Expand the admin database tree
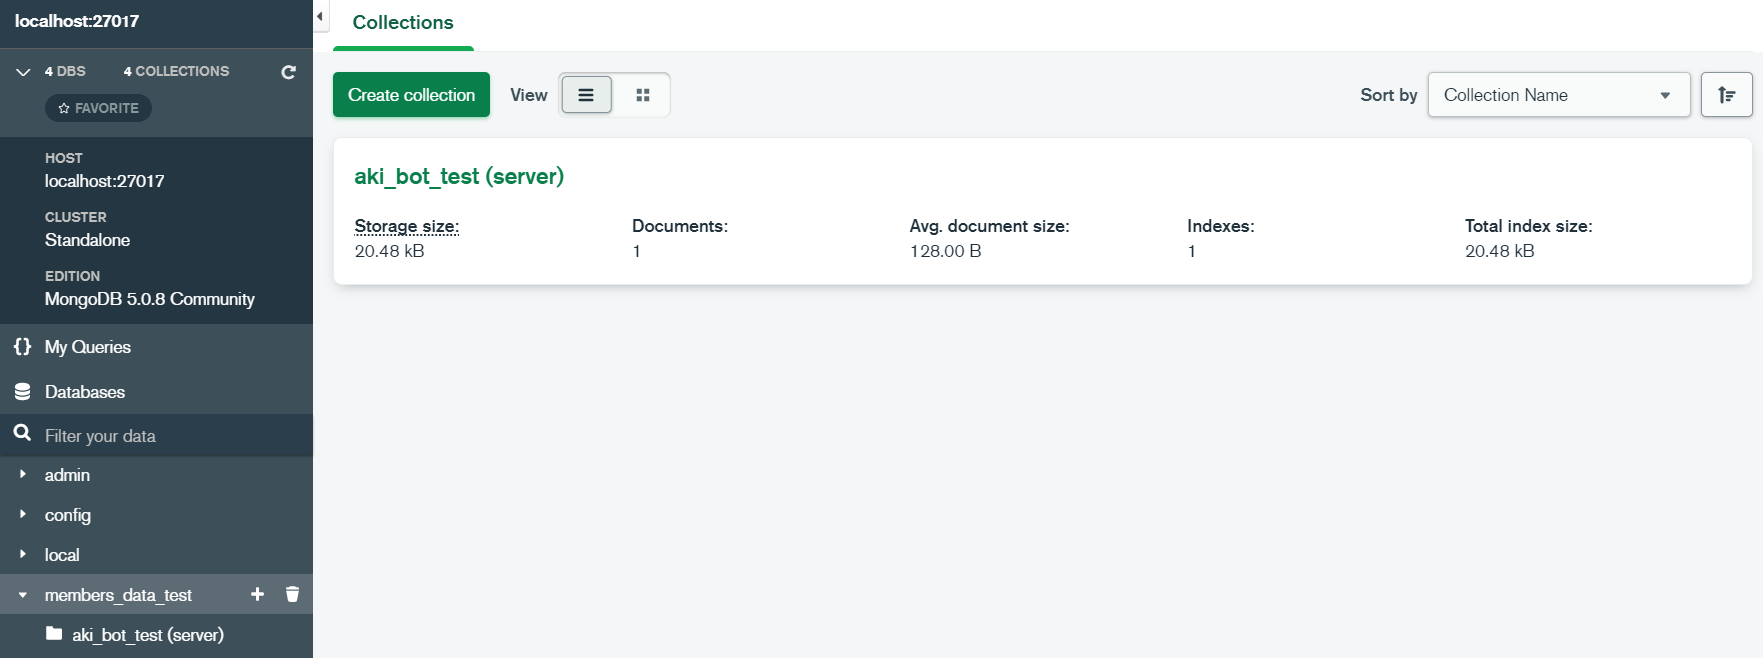This screenshot has width=1763, height=658. [x=23, y=475]
